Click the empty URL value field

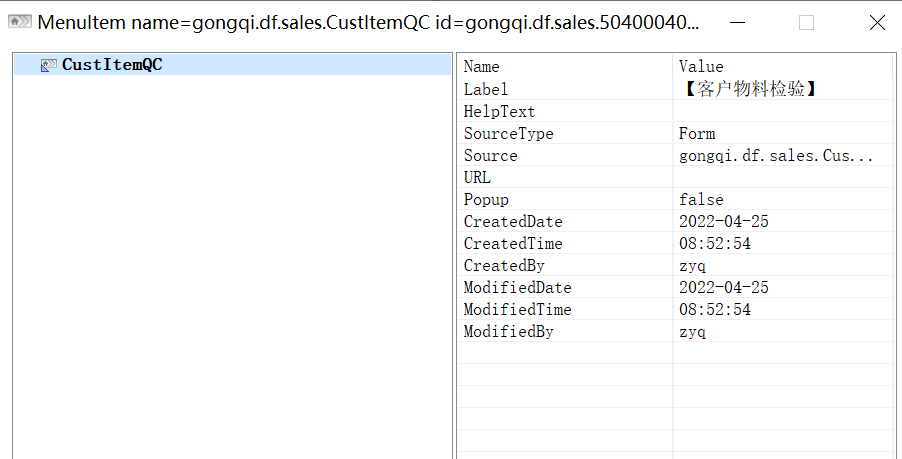point(782,177)
